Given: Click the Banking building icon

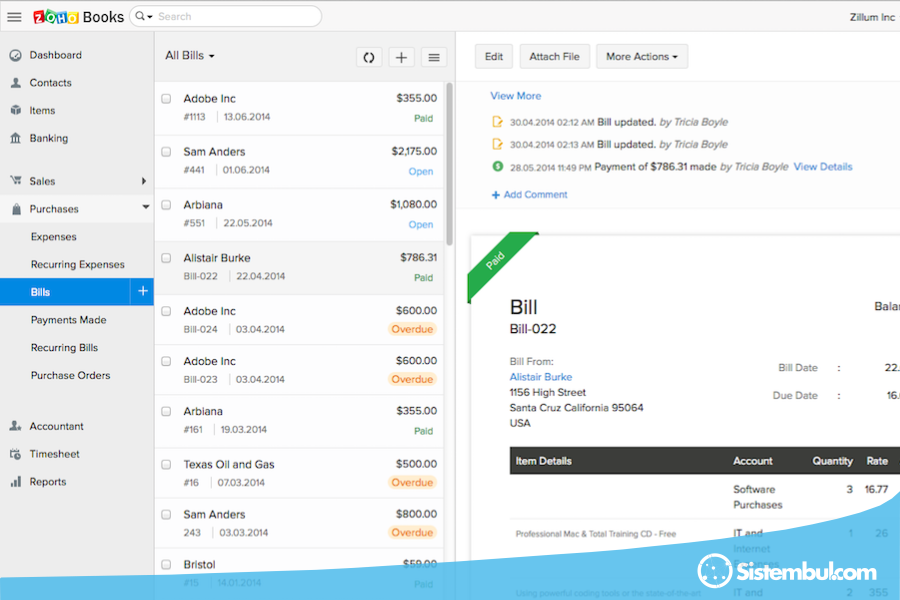Looking at the screenshot, I should click(15, 138).
